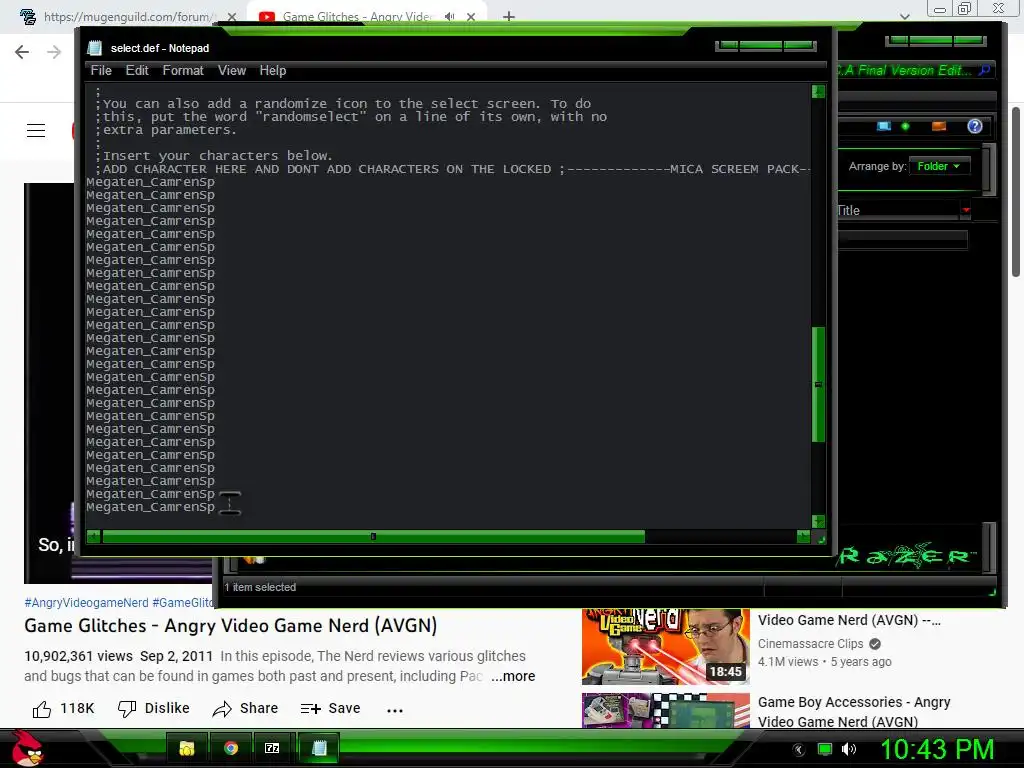Like the video with the thumbs up button
Screen dimensions: 1024x768
click(x=63, y=709)
